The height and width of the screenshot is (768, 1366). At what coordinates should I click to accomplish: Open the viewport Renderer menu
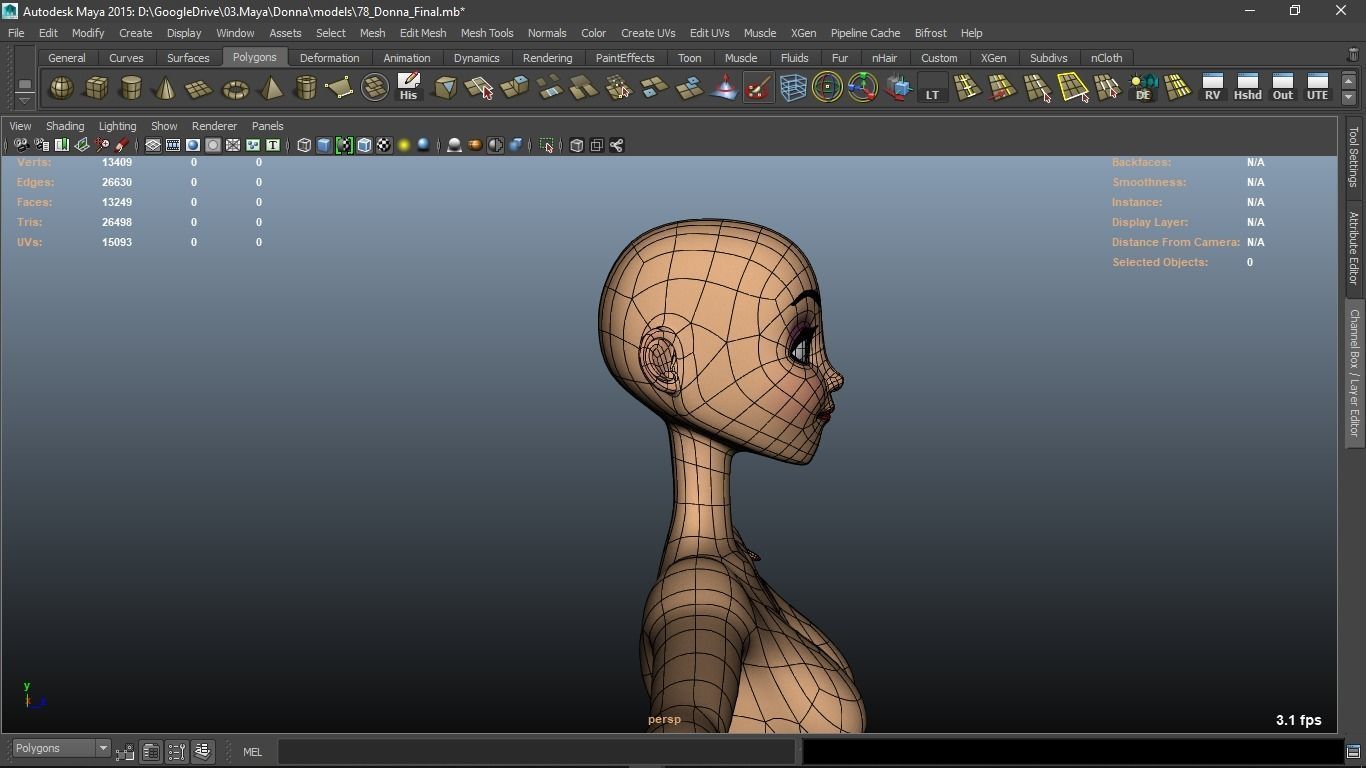[x=214, y=126]
